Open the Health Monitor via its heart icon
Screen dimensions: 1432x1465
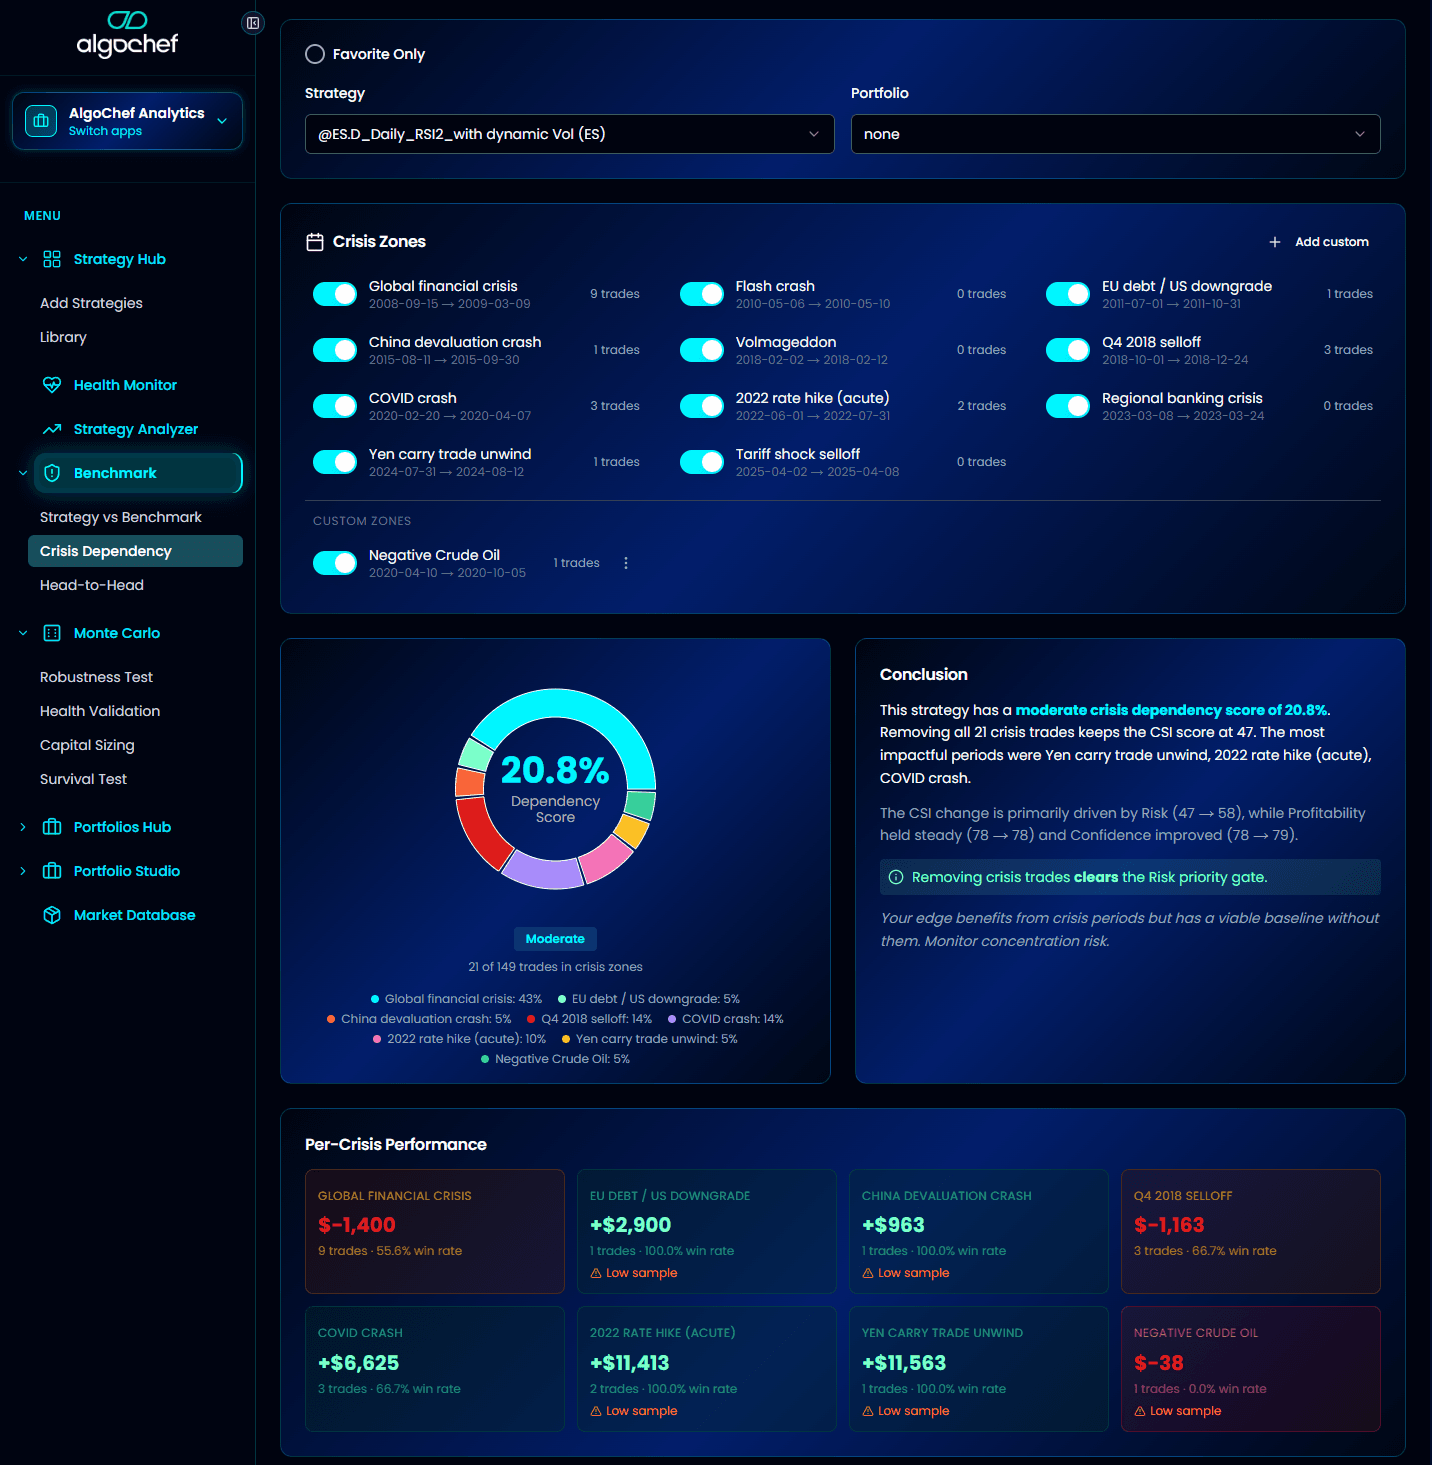point(52,384)
